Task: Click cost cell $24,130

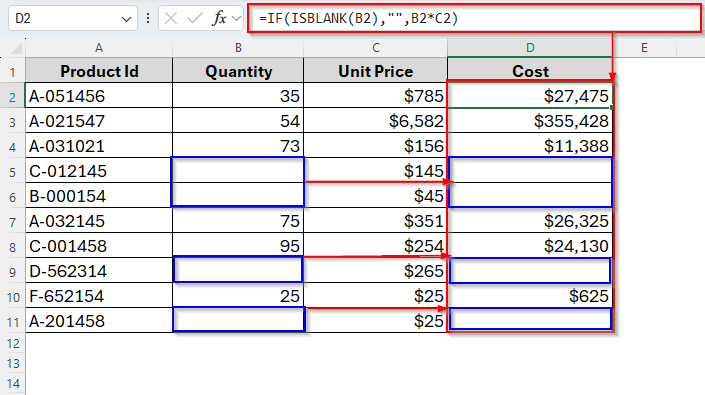Action: pos(530,246)
